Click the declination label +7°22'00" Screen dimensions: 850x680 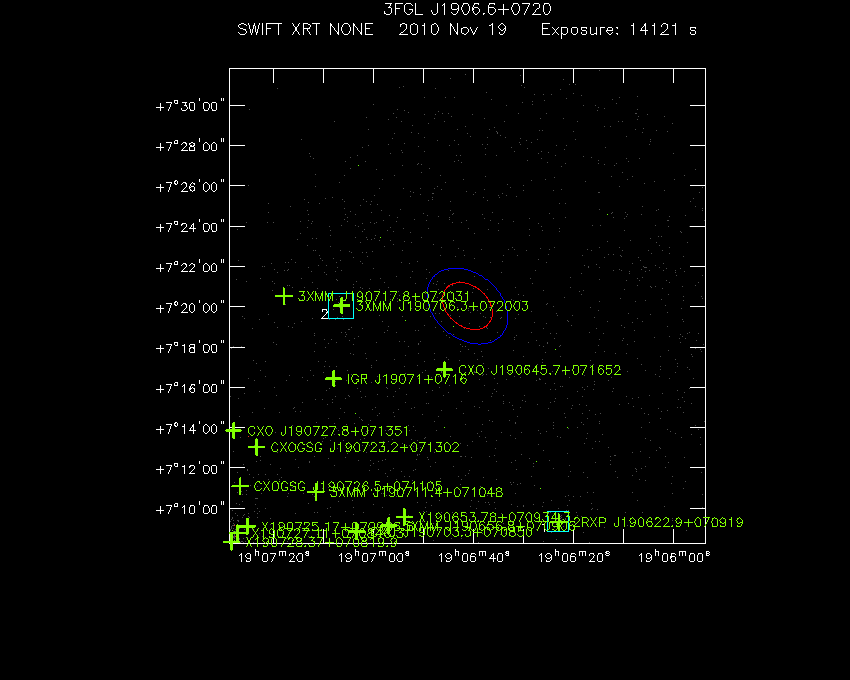(x=190, y=267)
